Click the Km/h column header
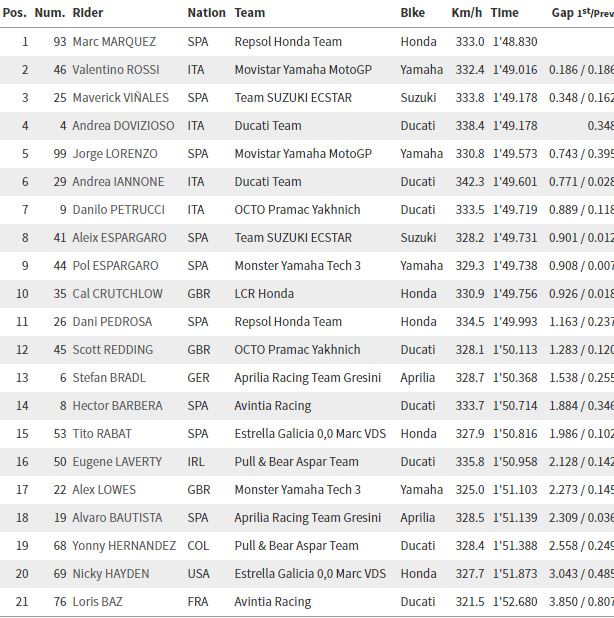The height and width of the screenshot is (618, 614). [x=467, y=13]
